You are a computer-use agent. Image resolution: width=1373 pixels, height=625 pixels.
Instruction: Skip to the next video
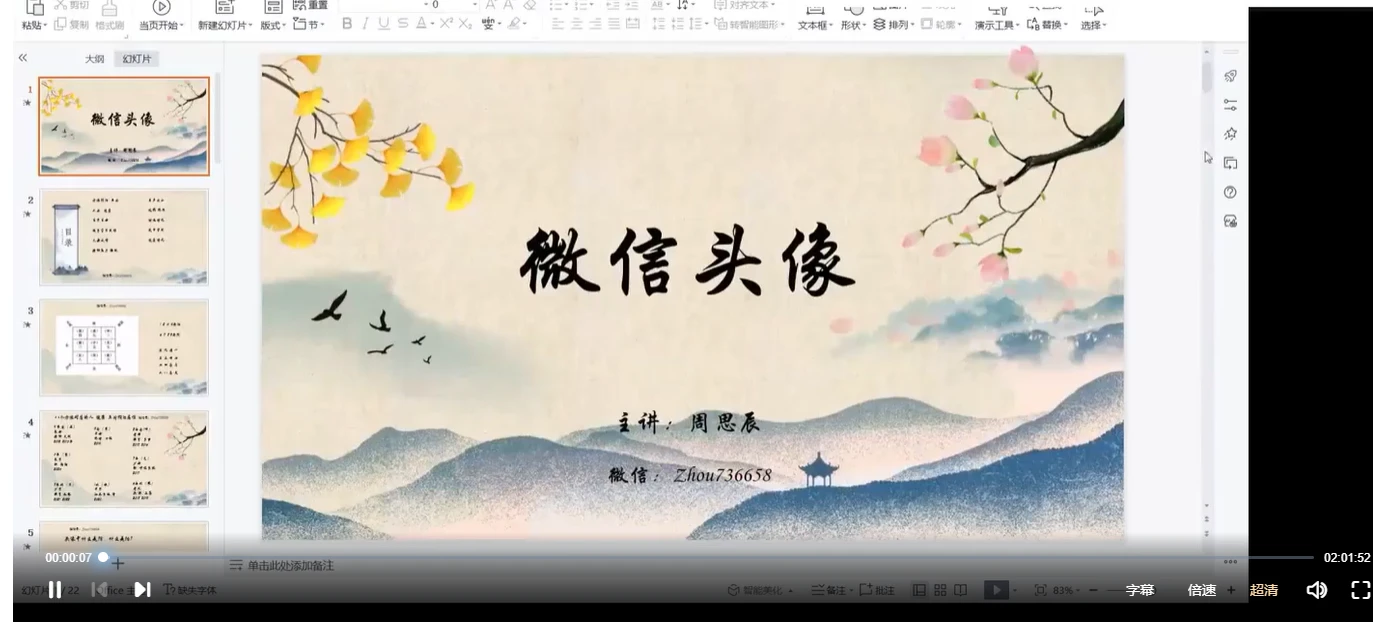click(142, 590)
